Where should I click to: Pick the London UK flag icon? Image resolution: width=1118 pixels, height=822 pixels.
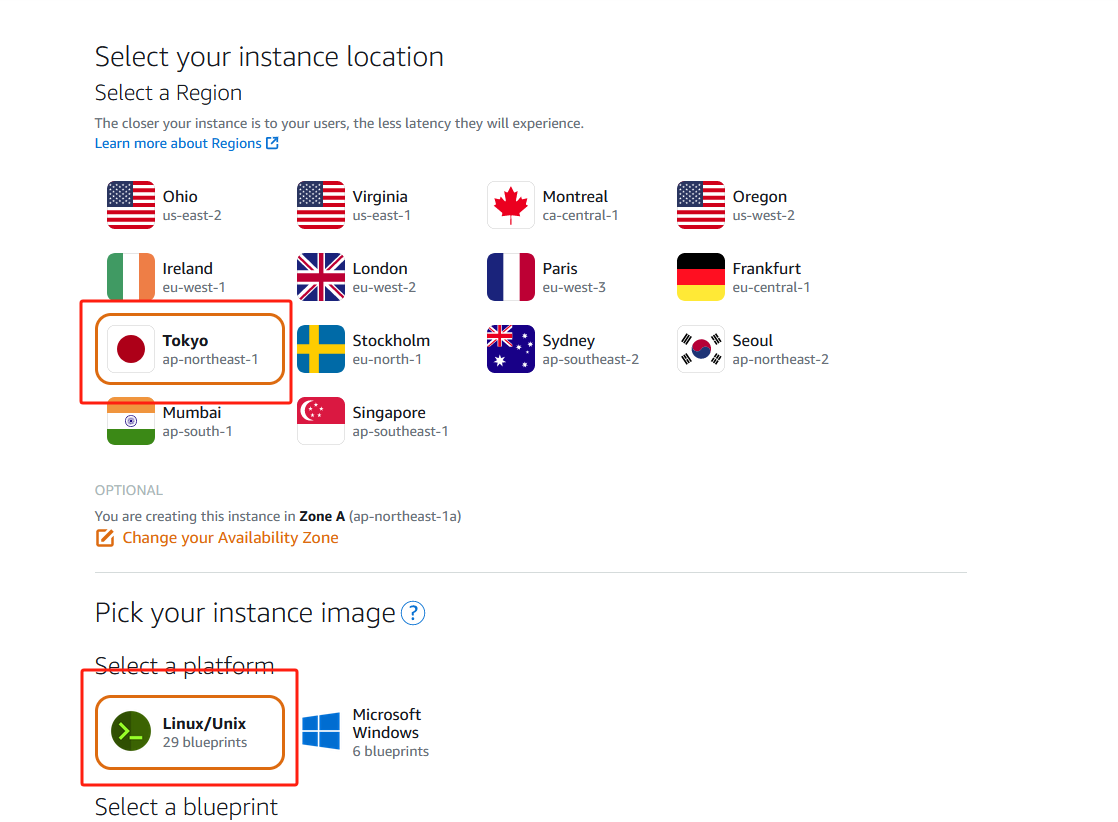point(321,277)
